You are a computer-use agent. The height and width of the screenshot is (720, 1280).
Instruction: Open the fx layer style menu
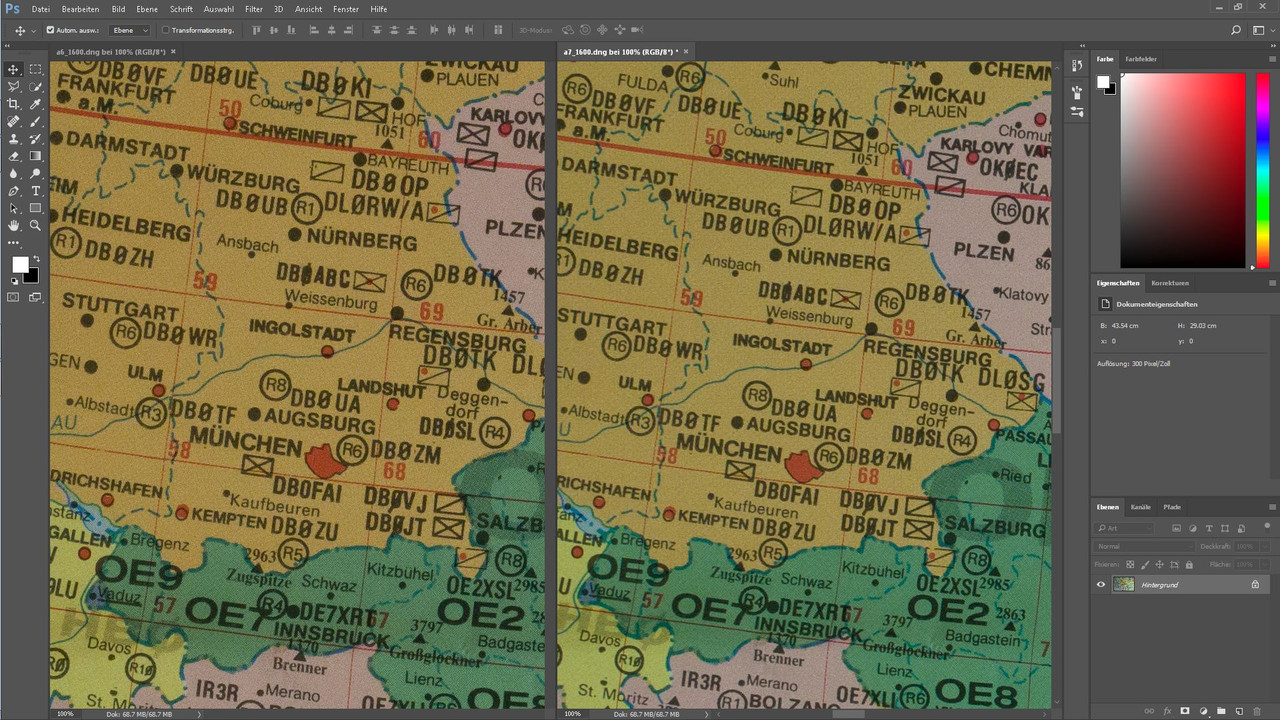(x=1167, y=711)
